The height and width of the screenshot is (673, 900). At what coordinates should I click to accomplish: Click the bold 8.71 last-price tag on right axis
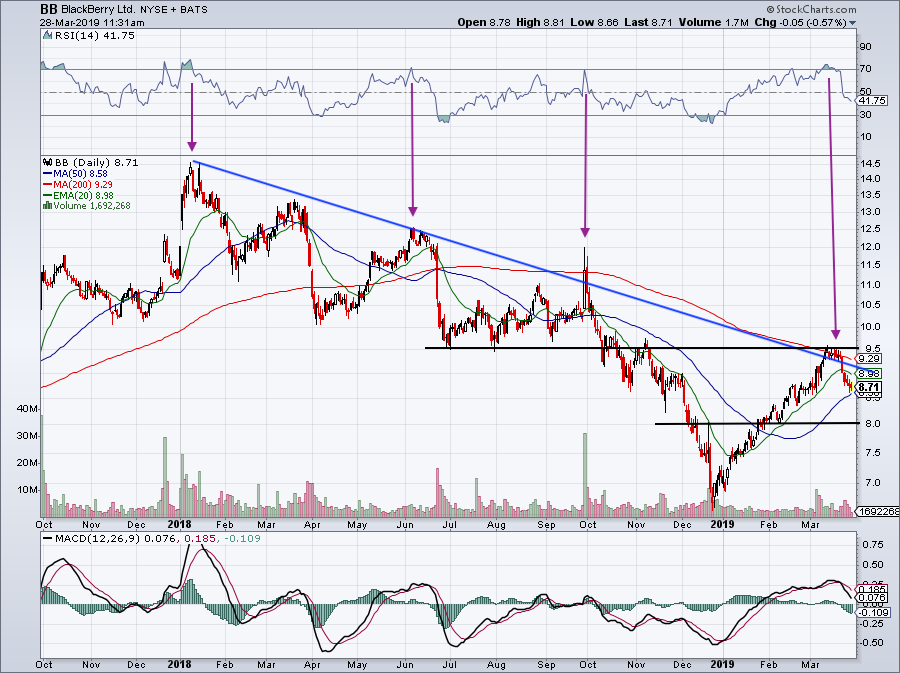tap(870, 387)
